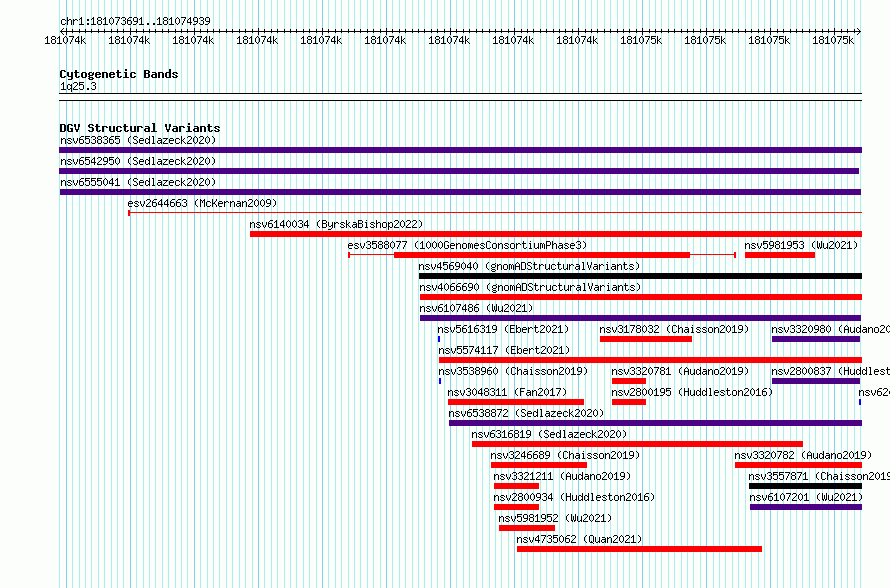
Task: Open the nsv6555041 (Sedlazeck2020) variant label
Action: coord(138,182)
